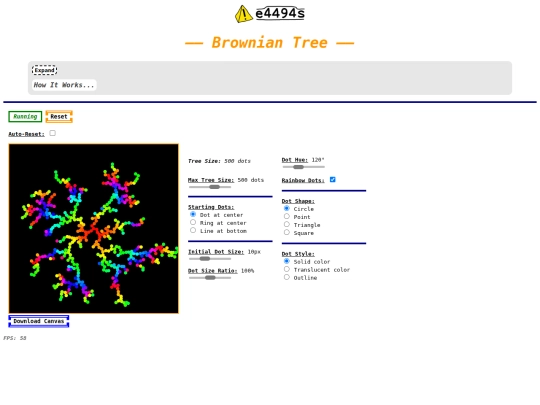Click the Dot Style heading
The width and height of the screenshot is (540, 405).
click(x=298, y=253)
